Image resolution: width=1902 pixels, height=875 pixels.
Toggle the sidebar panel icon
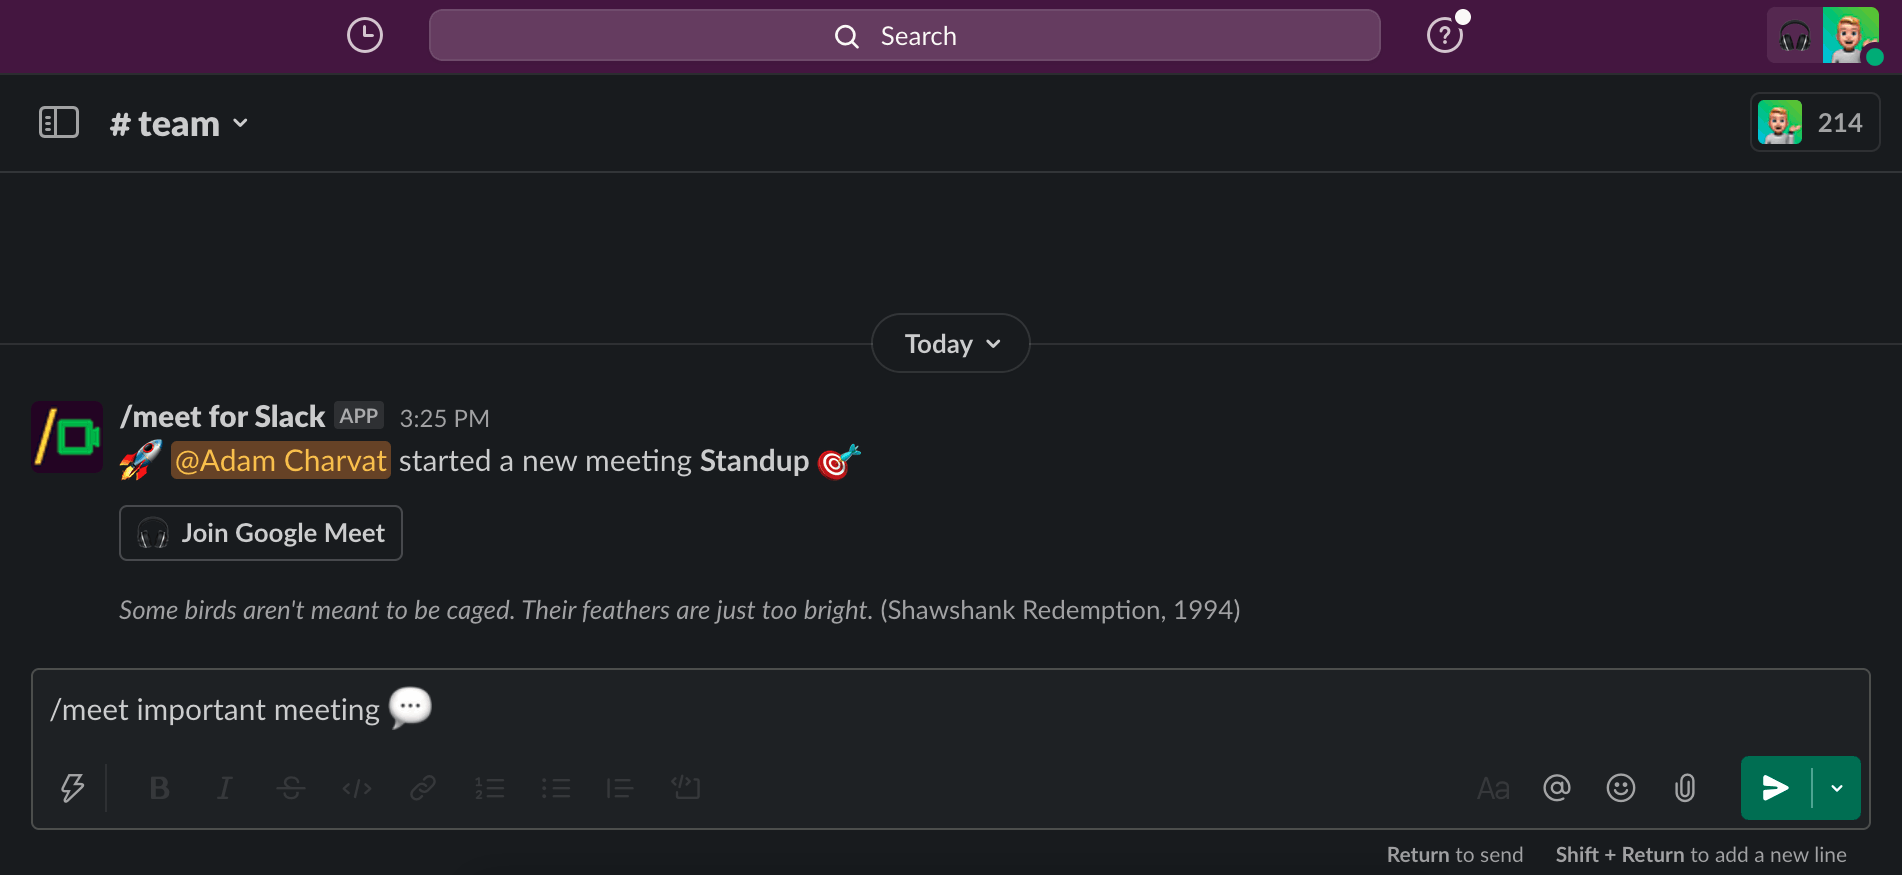coord(59,123)
